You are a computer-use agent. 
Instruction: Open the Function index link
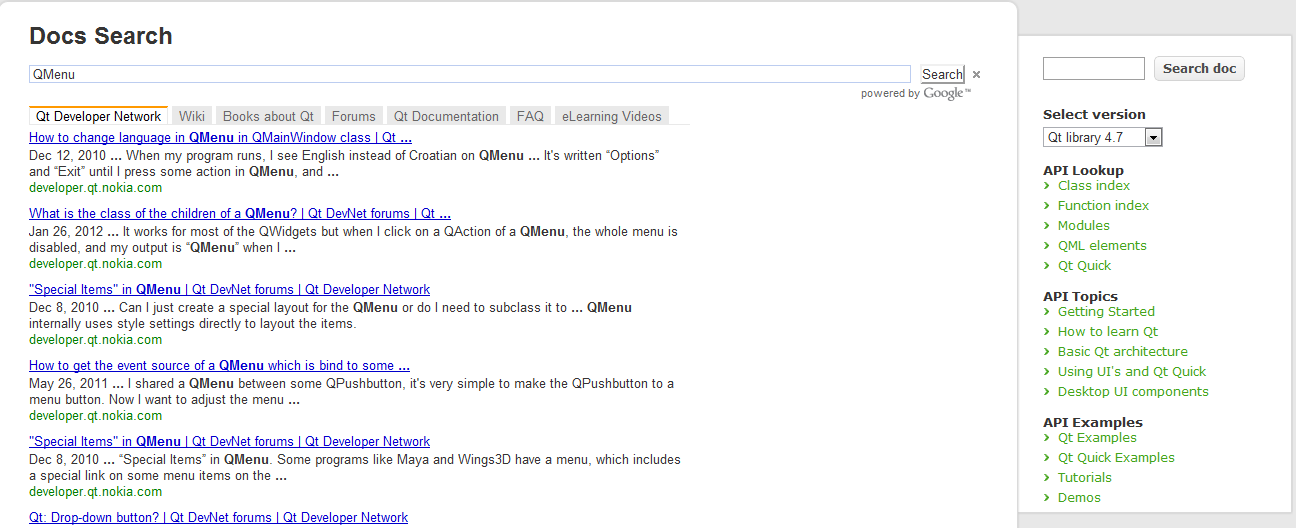tap(1103, 206)
